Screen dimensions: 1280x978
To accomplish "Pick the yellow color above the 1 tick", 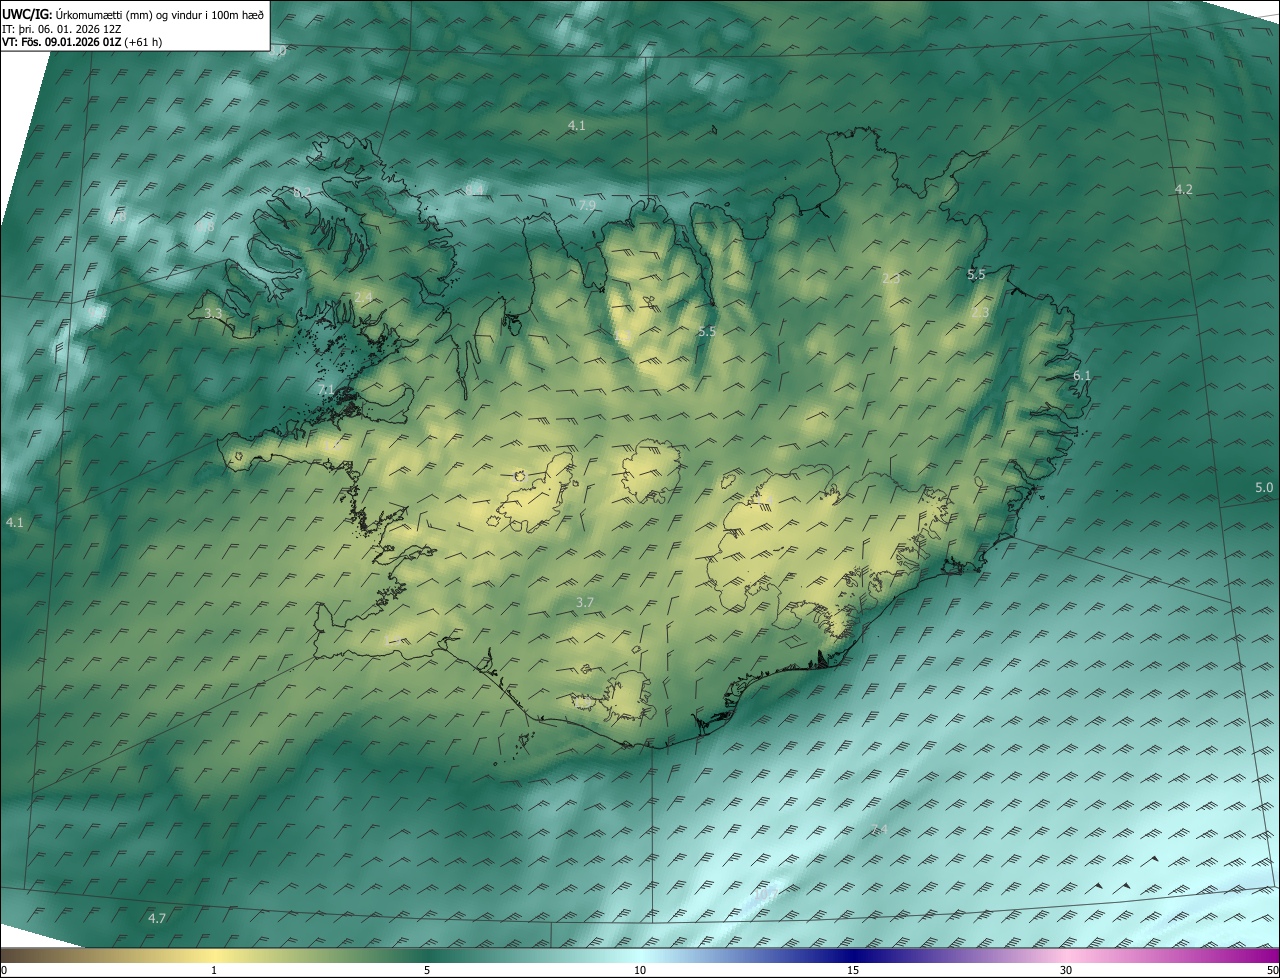I will pos(214,955).
